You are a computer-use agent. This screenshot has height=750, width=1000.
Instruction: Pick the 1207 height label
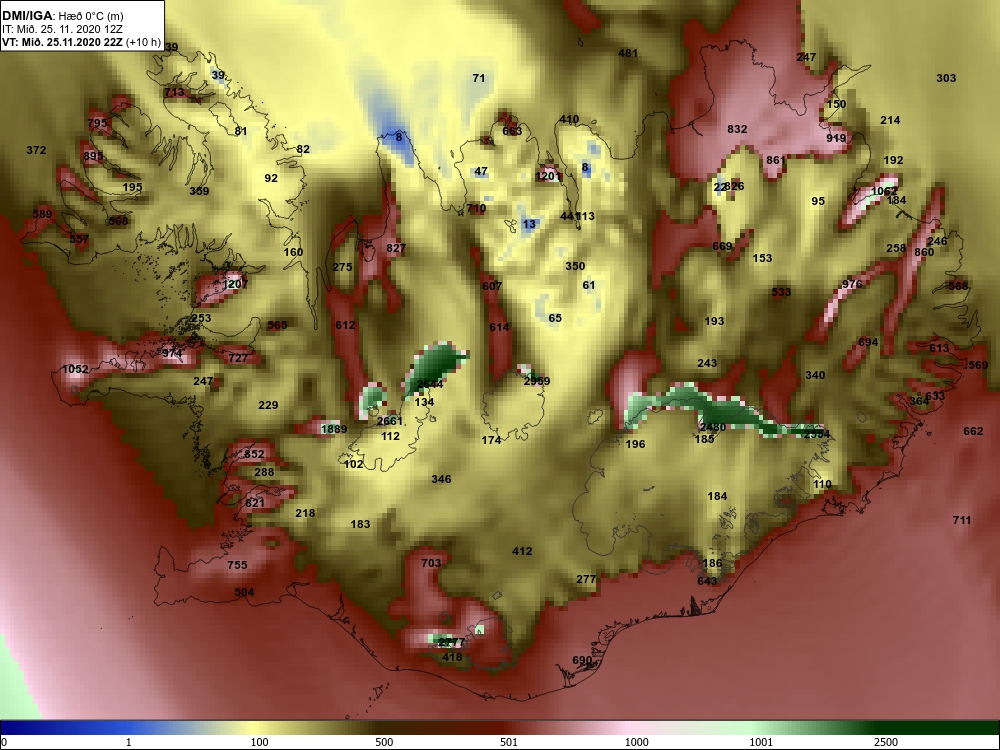coord(235,283)
